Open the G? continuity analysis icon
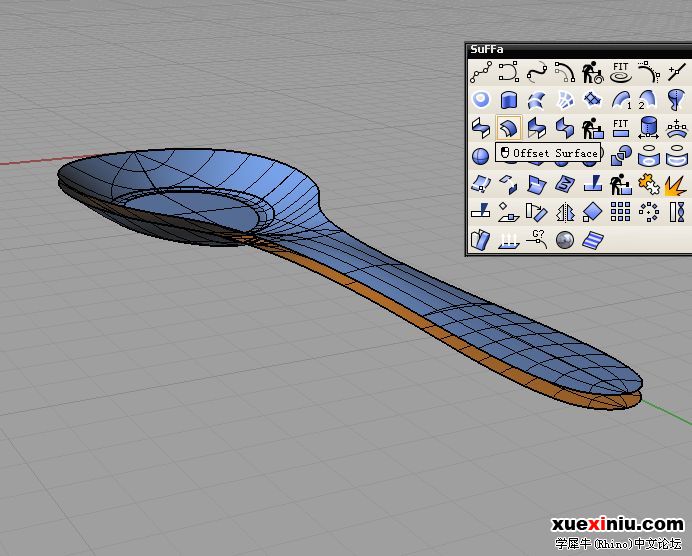This screenshot has width=692, height=556. pyautogui.click(x=537, y=240)
